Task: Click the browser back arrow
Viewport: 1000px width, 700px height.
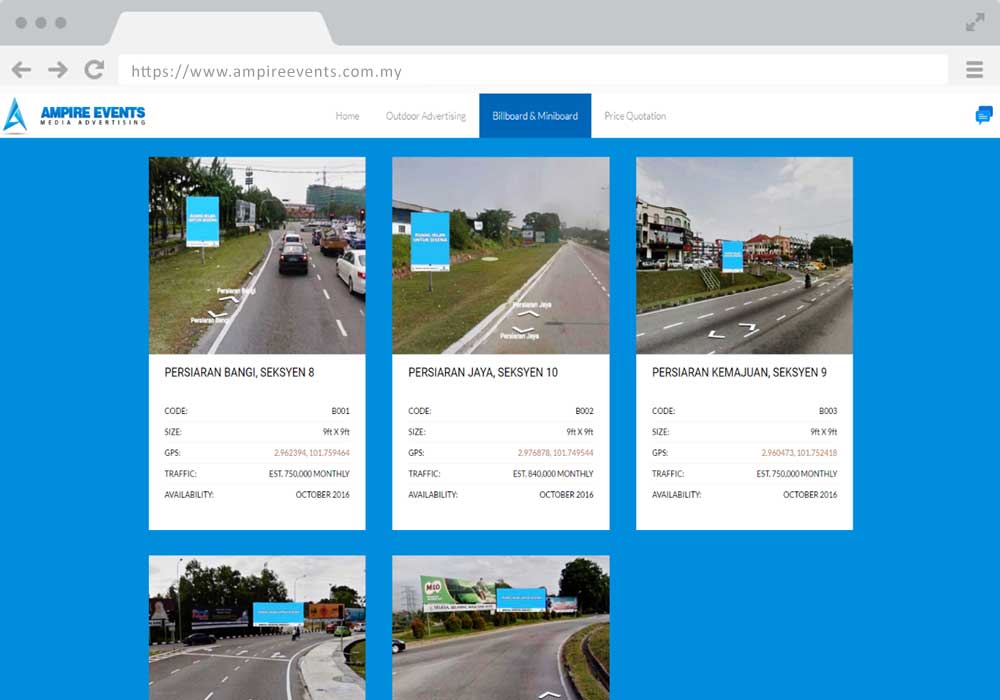Action: pos(21,69)
